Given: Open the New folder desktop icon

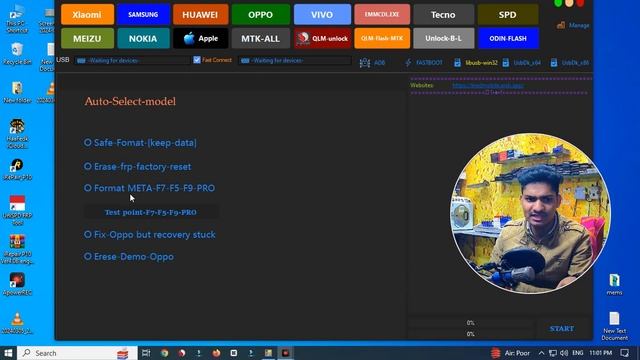Looking at the screenshot, I should point(17,92).
